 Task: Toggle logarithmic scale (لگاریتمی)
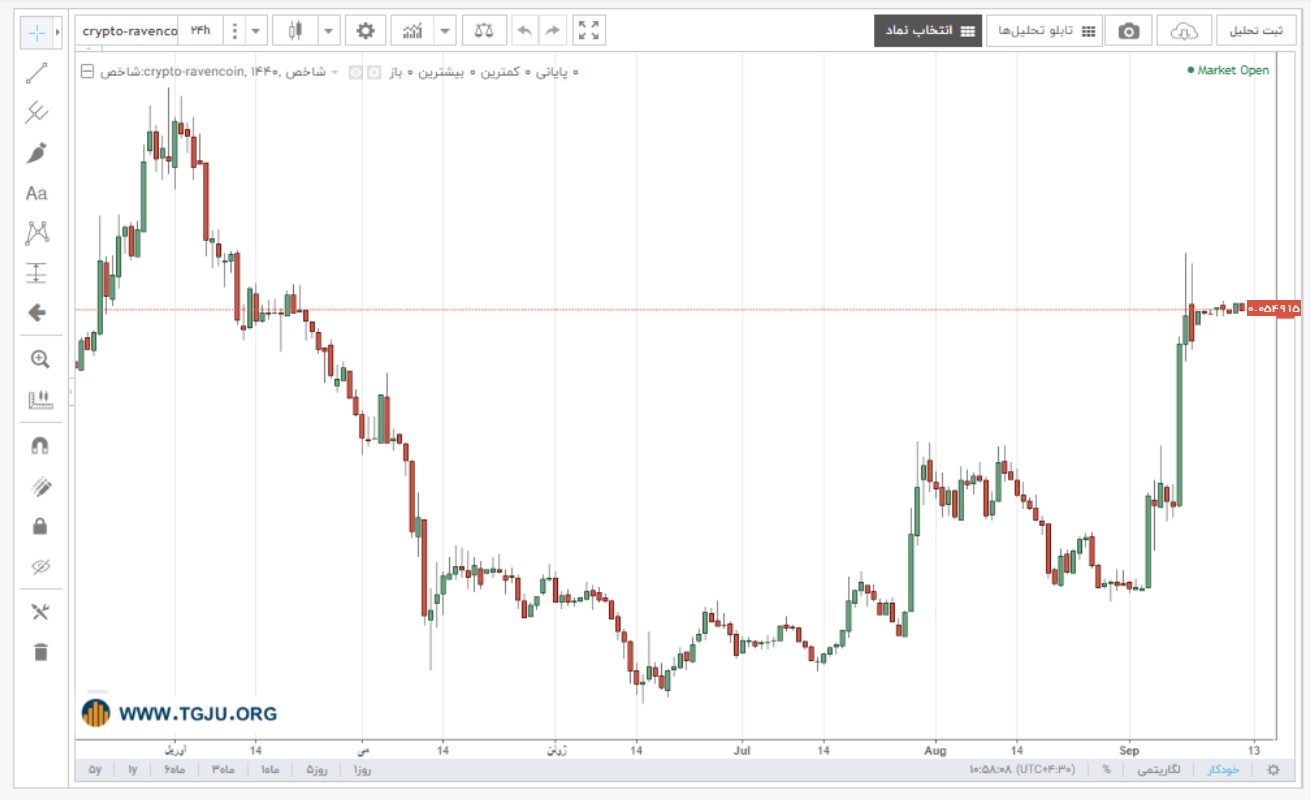(x=1159, y=770)
